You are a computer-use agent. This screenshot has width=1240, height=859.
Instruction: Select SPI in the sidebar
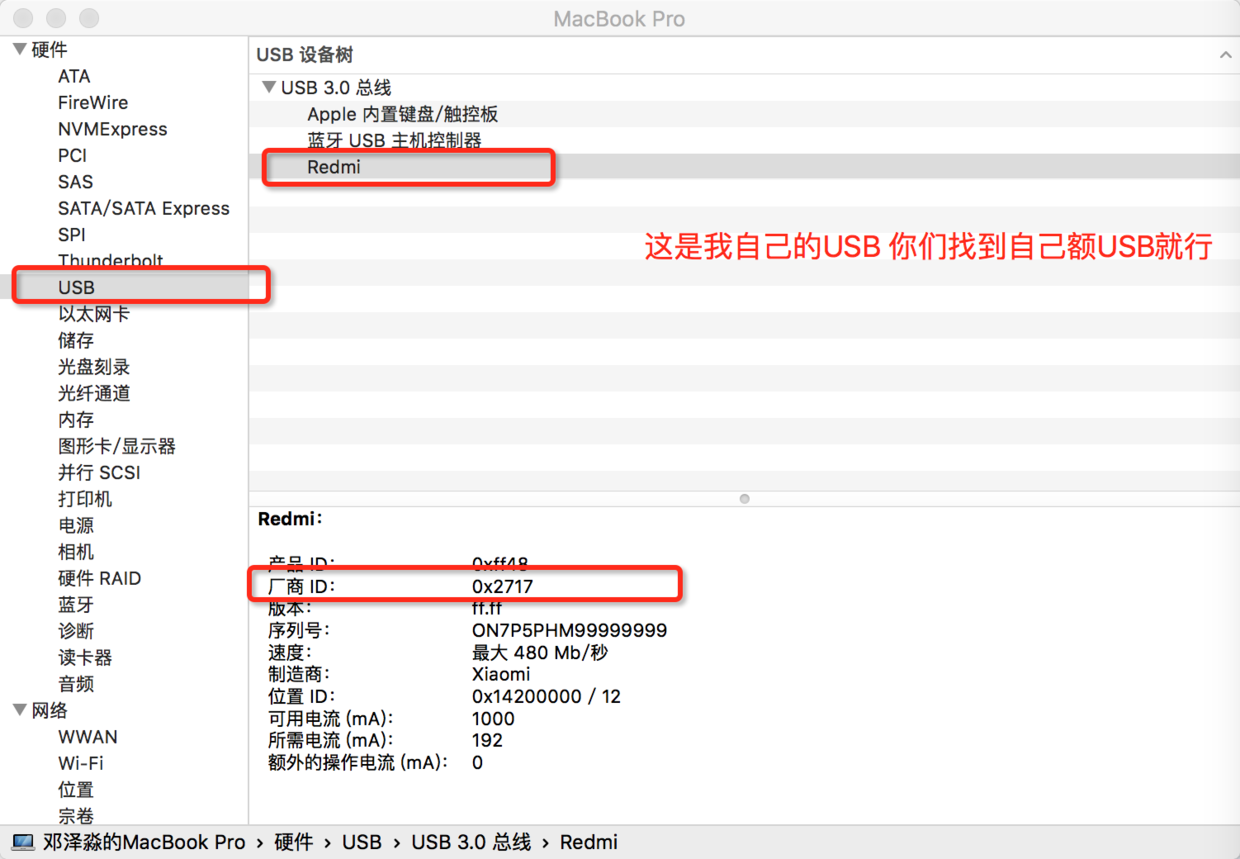72,235
